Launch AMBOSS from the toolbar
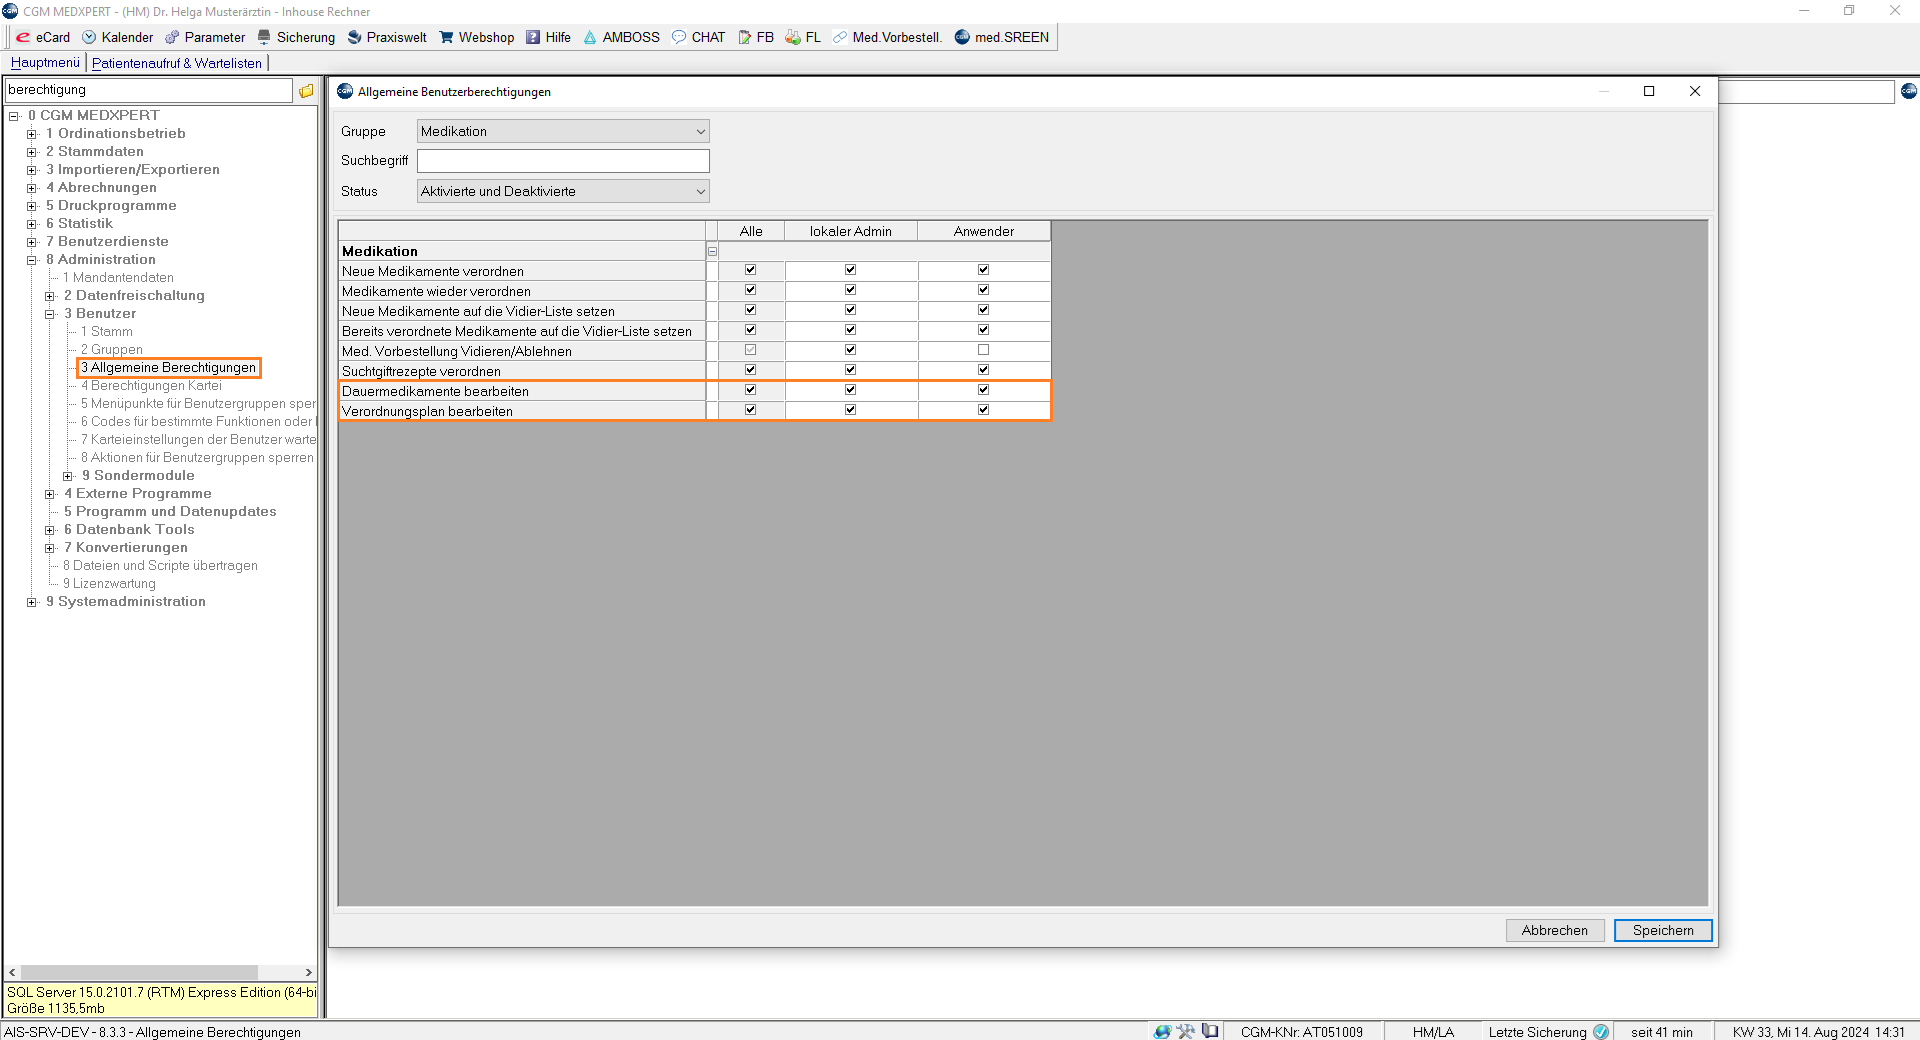 (x=621, y=37)
